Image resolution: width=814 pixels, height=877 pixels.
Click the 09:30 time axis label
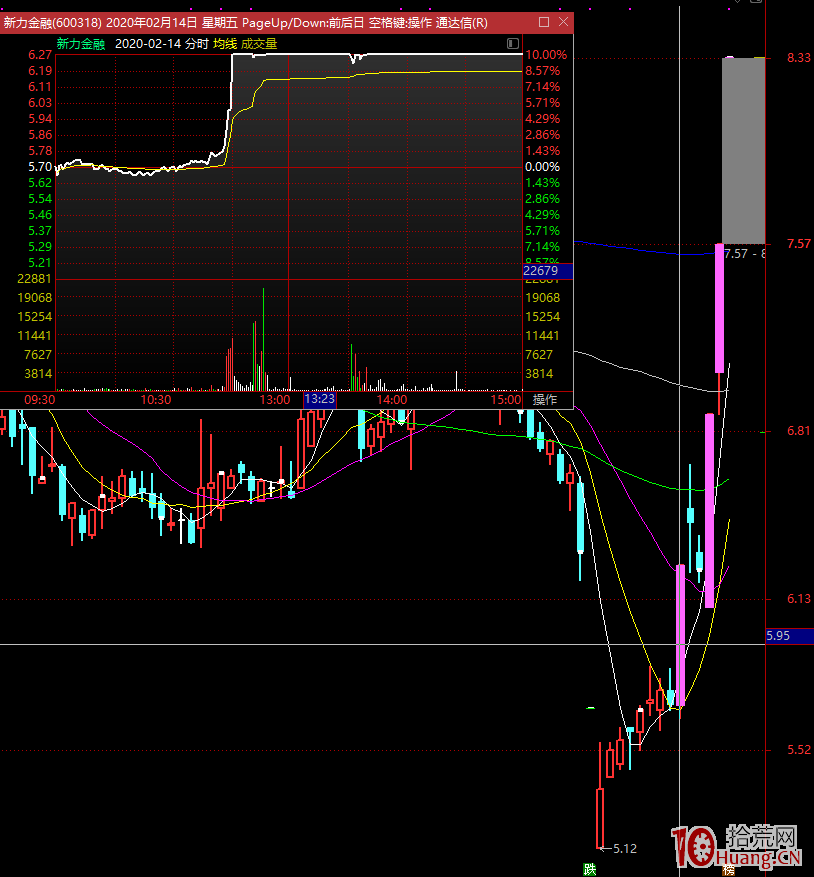(x=40, y=399)
